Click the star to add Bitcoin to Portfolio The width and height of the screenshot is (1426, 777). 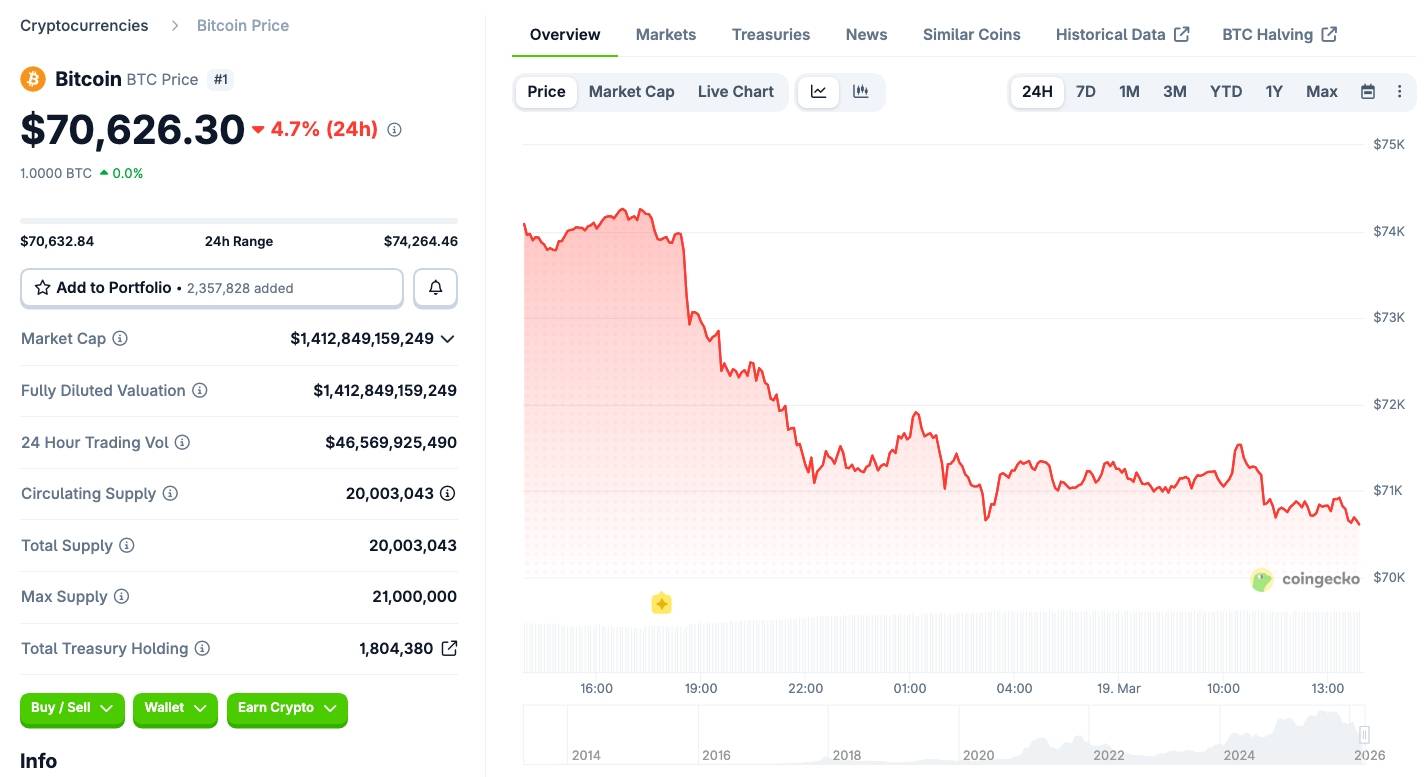click(x=42, y=287)
